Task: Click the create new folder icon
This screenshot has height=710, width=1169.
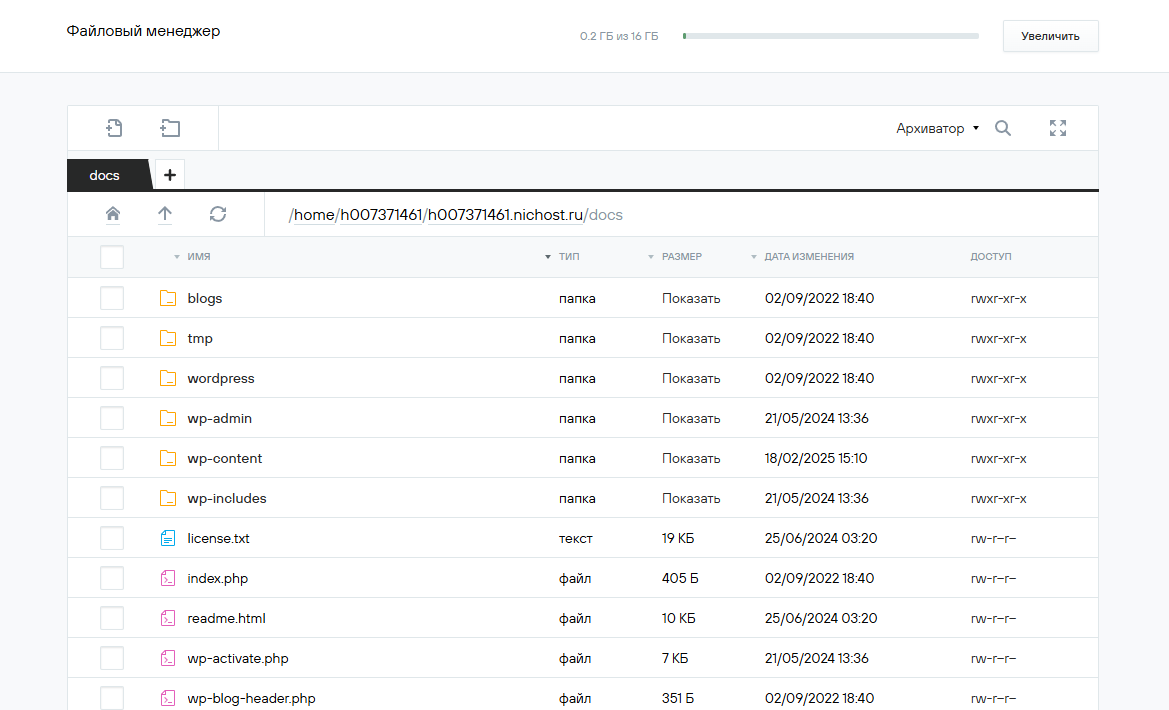Action: [170, 128]
